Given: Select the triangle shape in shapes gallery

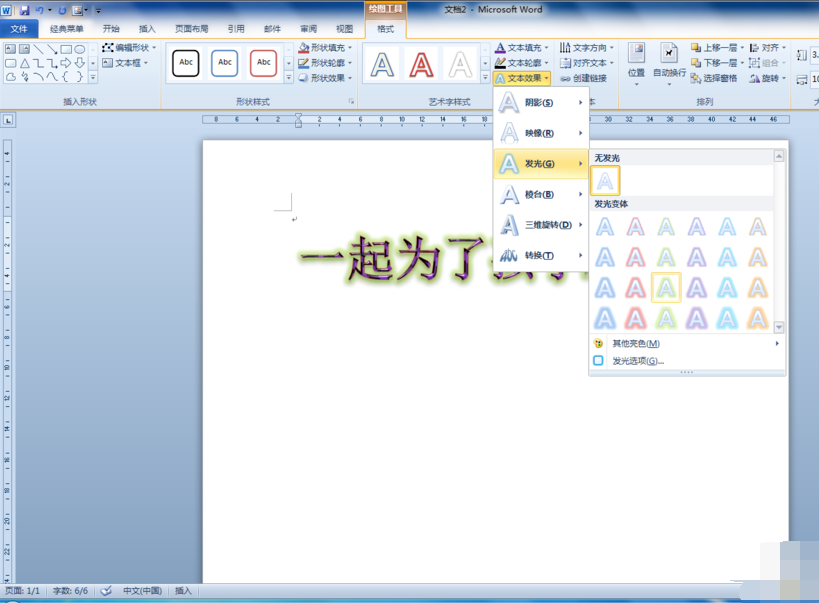Looking at the screenshot, I should pos(25,63).
